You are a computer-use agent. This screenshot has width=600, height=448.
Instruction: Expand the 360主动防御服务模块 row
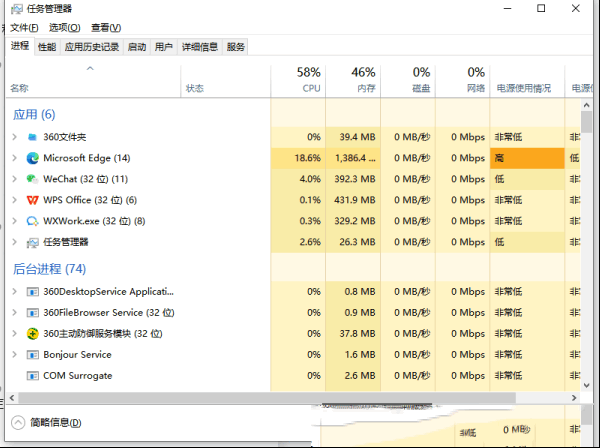(x=15, y=334)
